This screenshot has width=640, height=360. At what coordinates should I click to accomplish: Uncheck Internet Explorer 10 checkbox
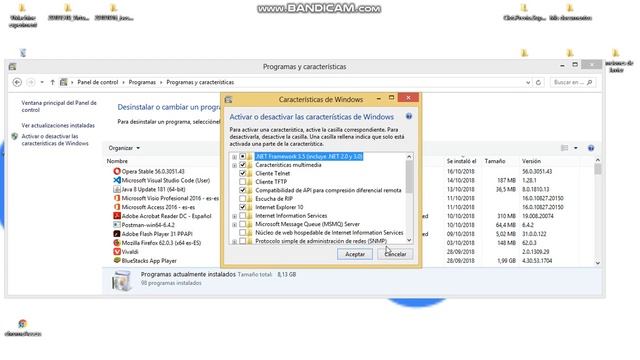[242, 207]
